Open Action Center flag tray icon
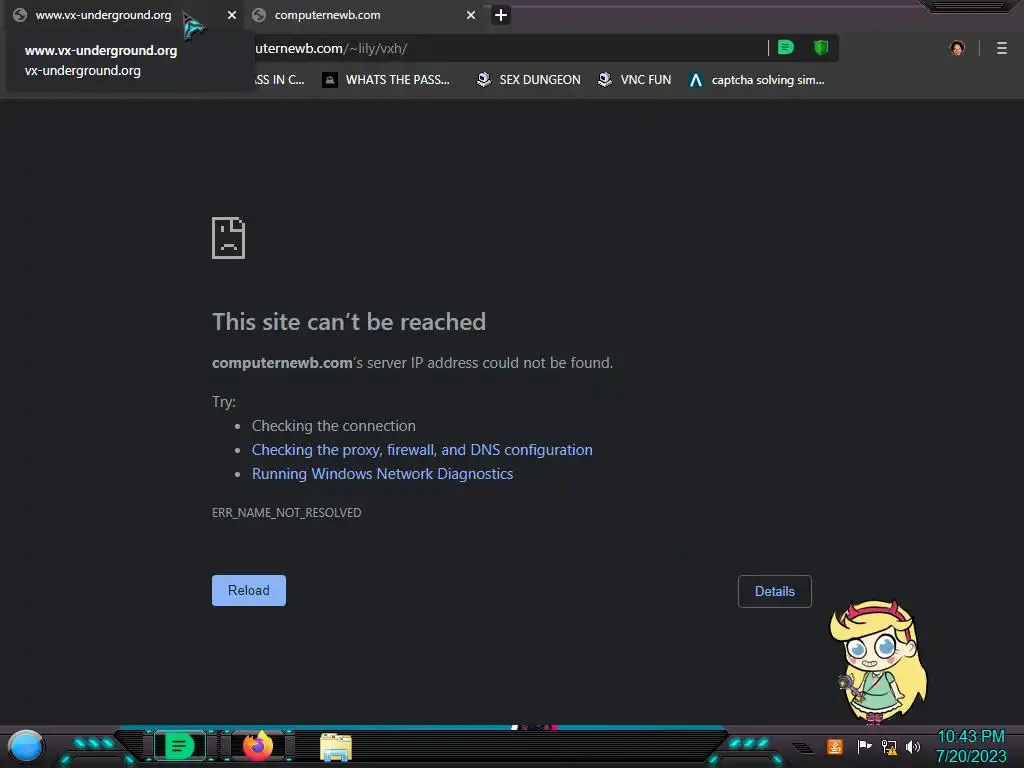Viewport: 1024px width, 768px height. (x=864, y=746)
